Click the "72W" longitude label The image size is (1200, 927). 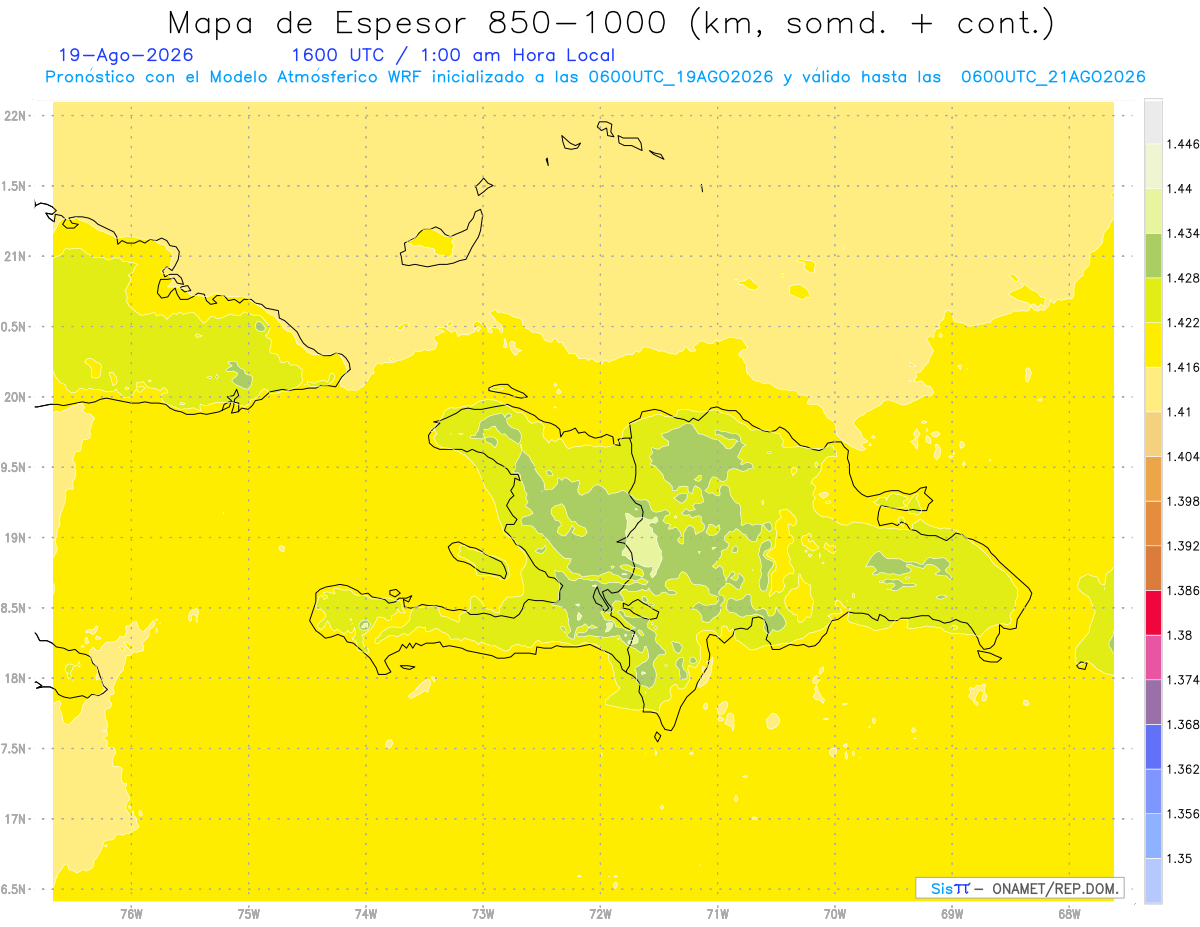(x=600, y=914)
